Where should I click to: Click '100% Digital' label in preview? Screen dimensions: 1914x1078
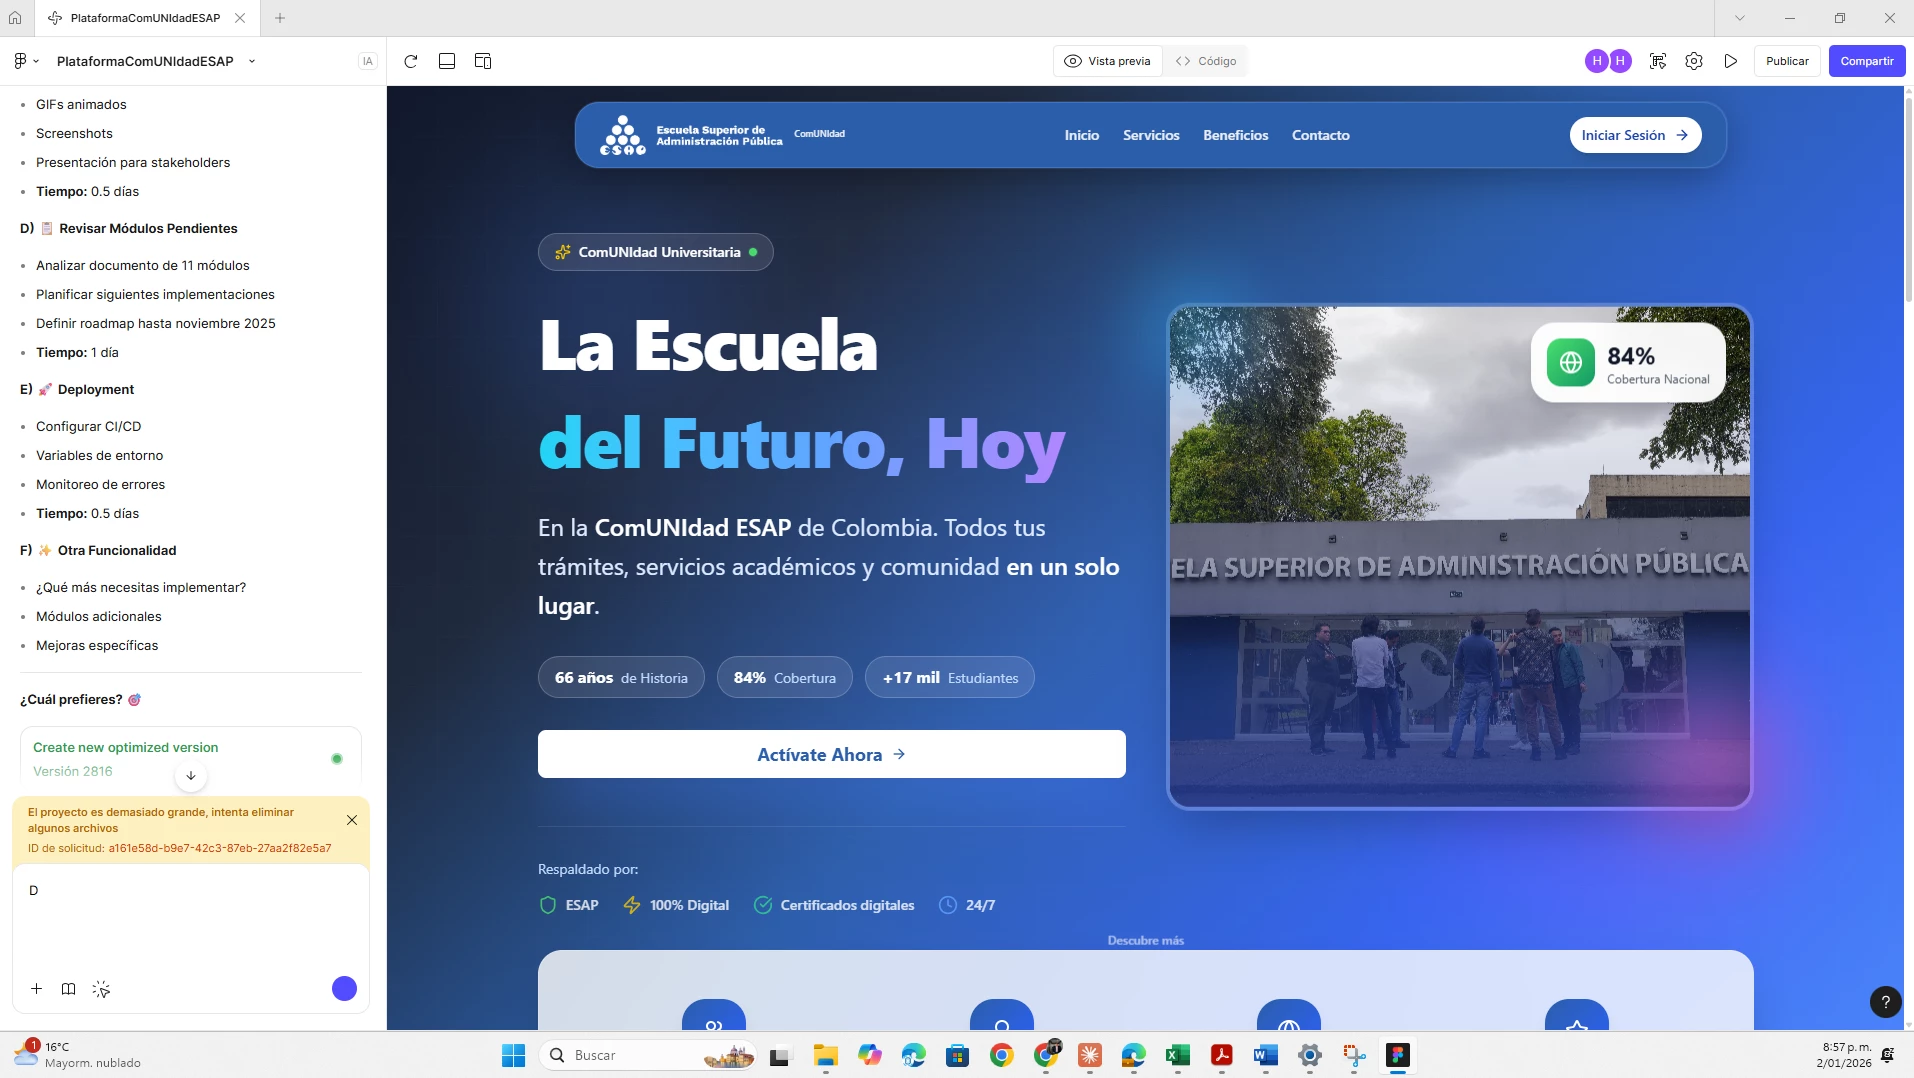(689, 905)
